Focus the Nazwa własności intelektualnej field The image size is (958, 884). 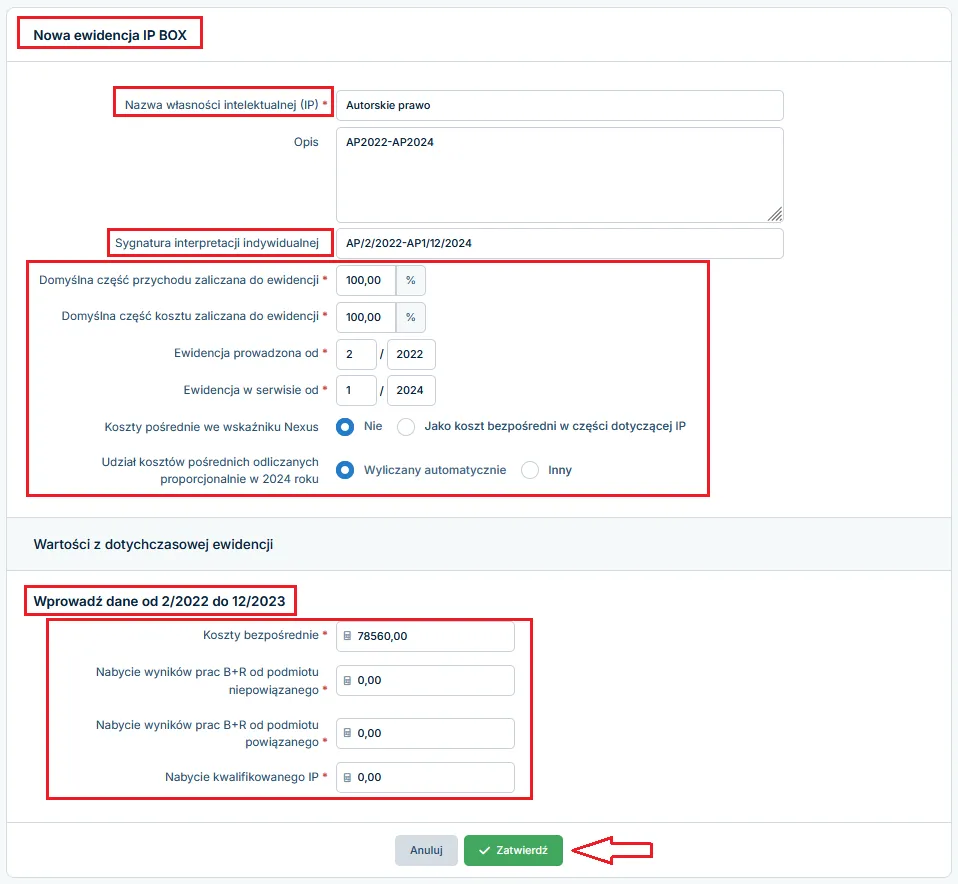tap(558, 105)
